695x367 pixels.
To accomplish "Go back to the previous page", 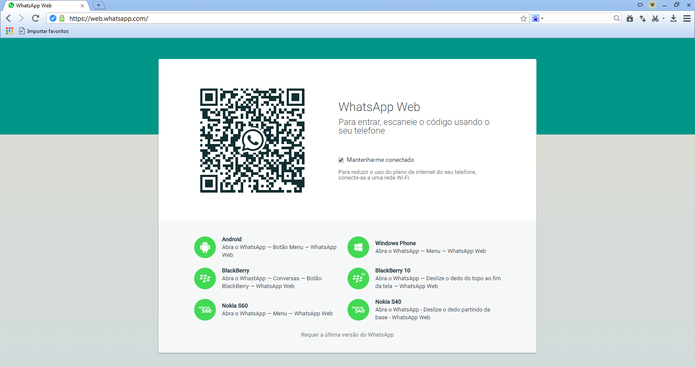I will 8,19.
